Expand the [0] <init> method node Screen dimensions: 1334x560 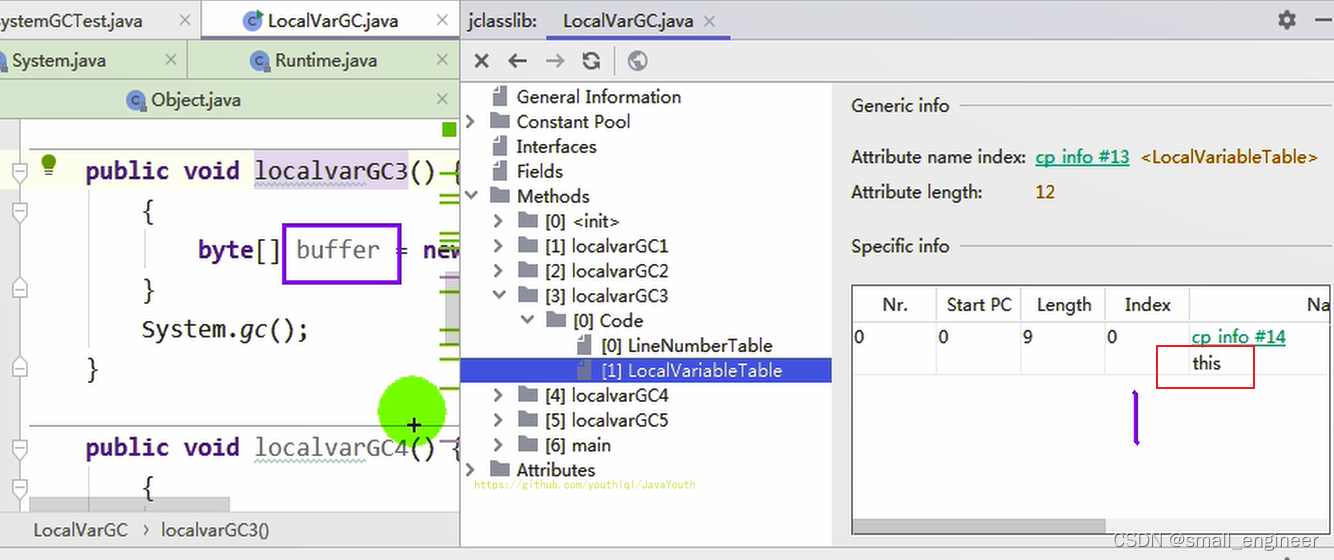click(499, 221)
